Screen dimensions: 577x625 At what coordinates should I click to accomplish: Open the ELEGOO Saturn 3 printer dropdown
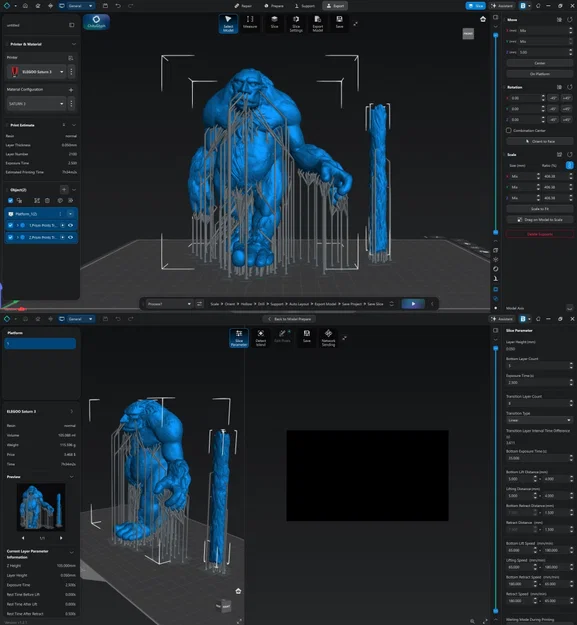coord(37,72)
